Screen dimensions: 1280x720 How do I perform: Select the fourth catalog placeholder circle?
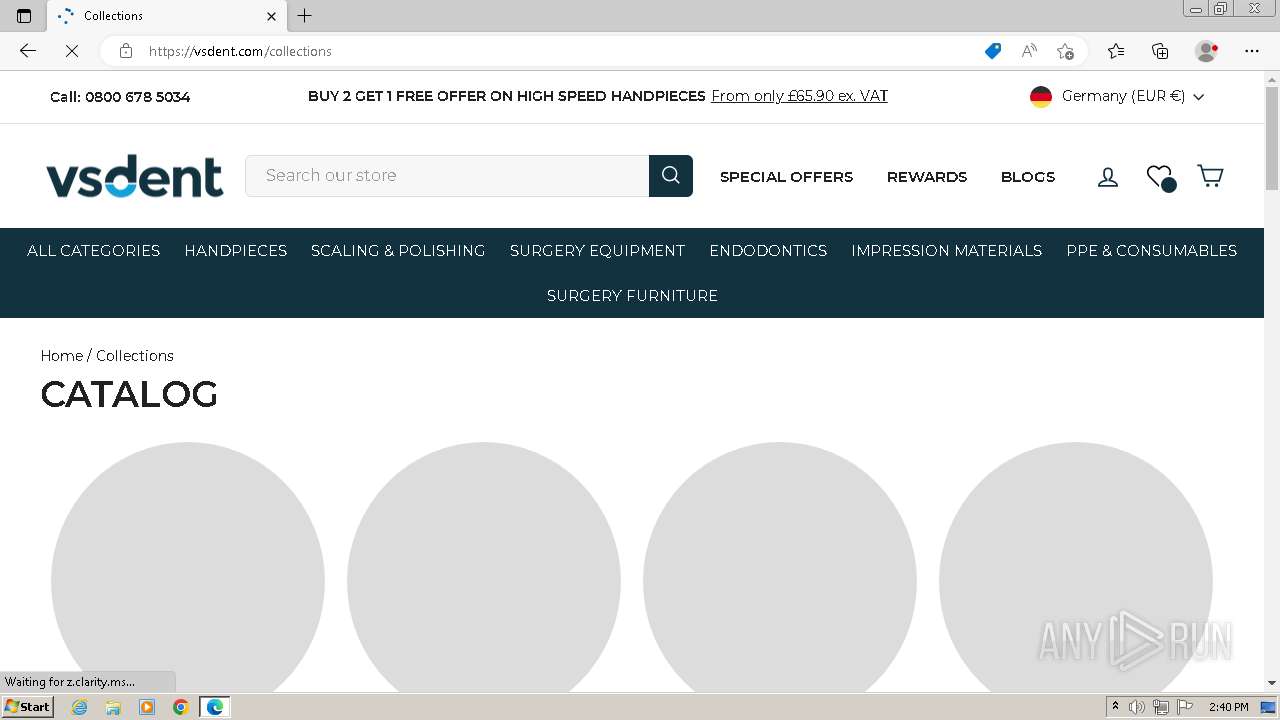[x=1076, y=567]
